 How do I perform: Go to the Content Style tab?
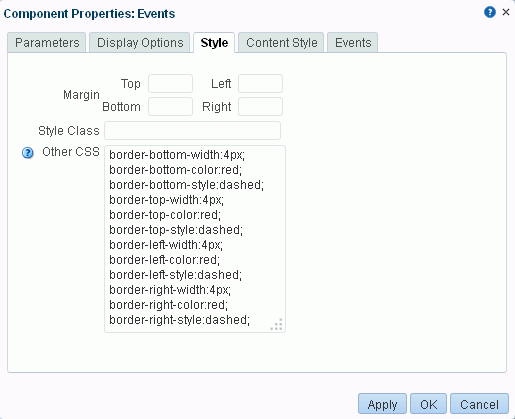281,43
